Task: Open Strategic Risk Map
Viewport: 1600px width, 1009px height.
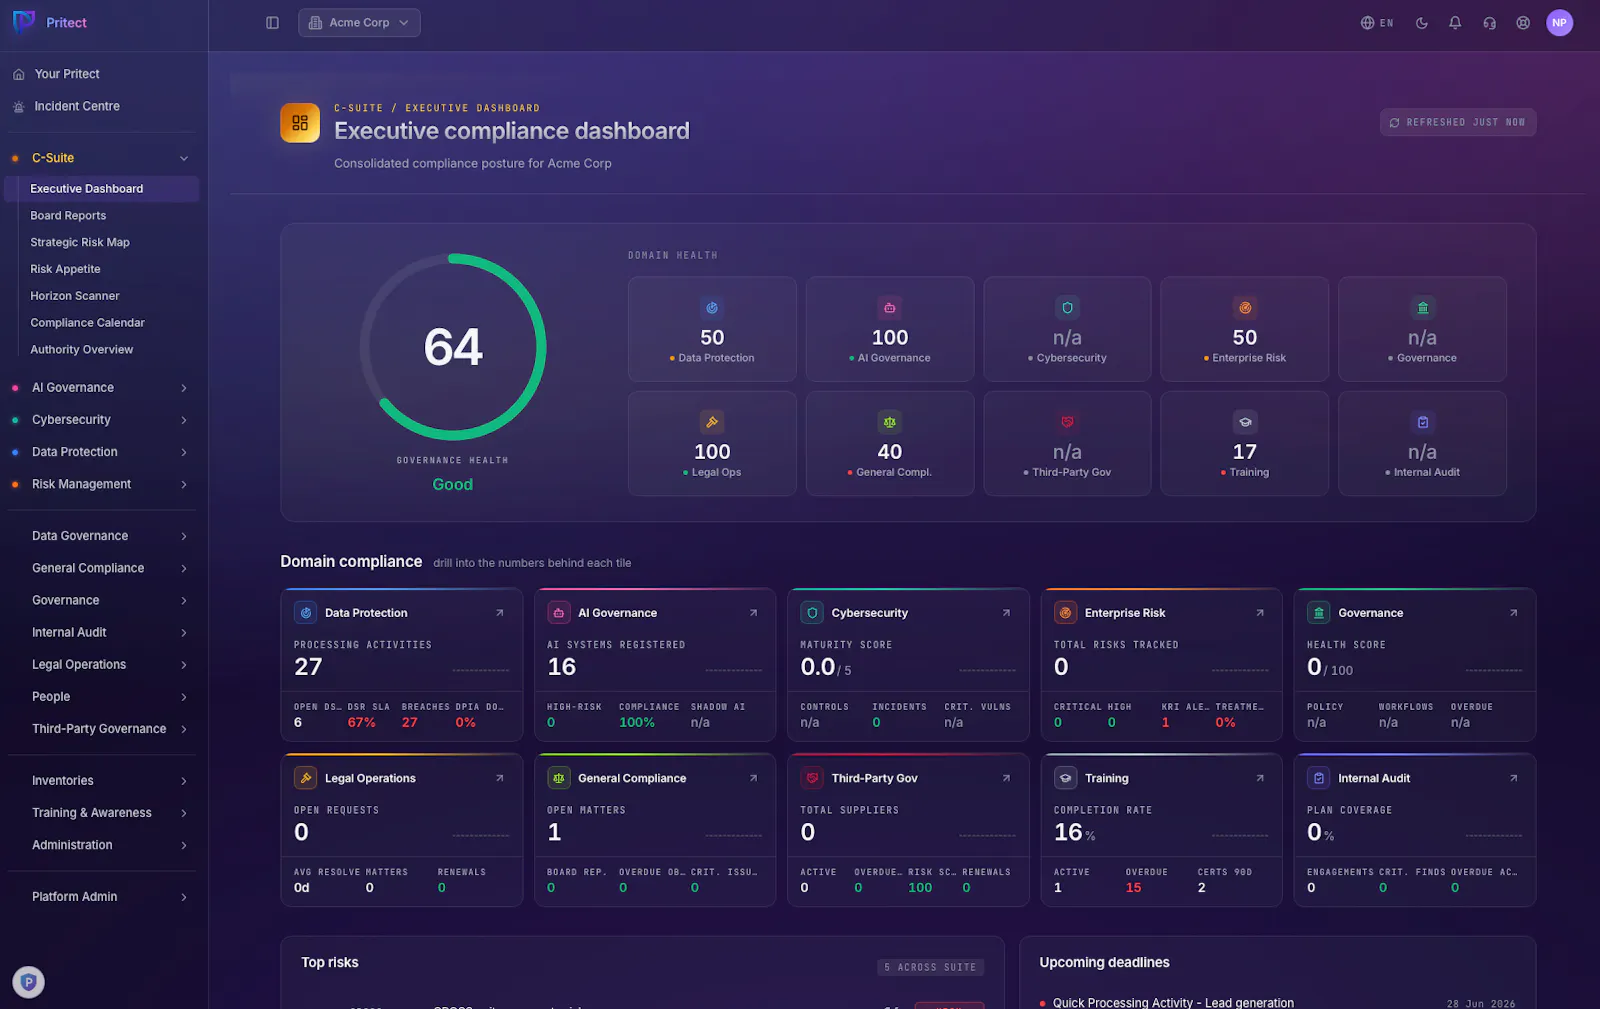Action: coord(80,243)
